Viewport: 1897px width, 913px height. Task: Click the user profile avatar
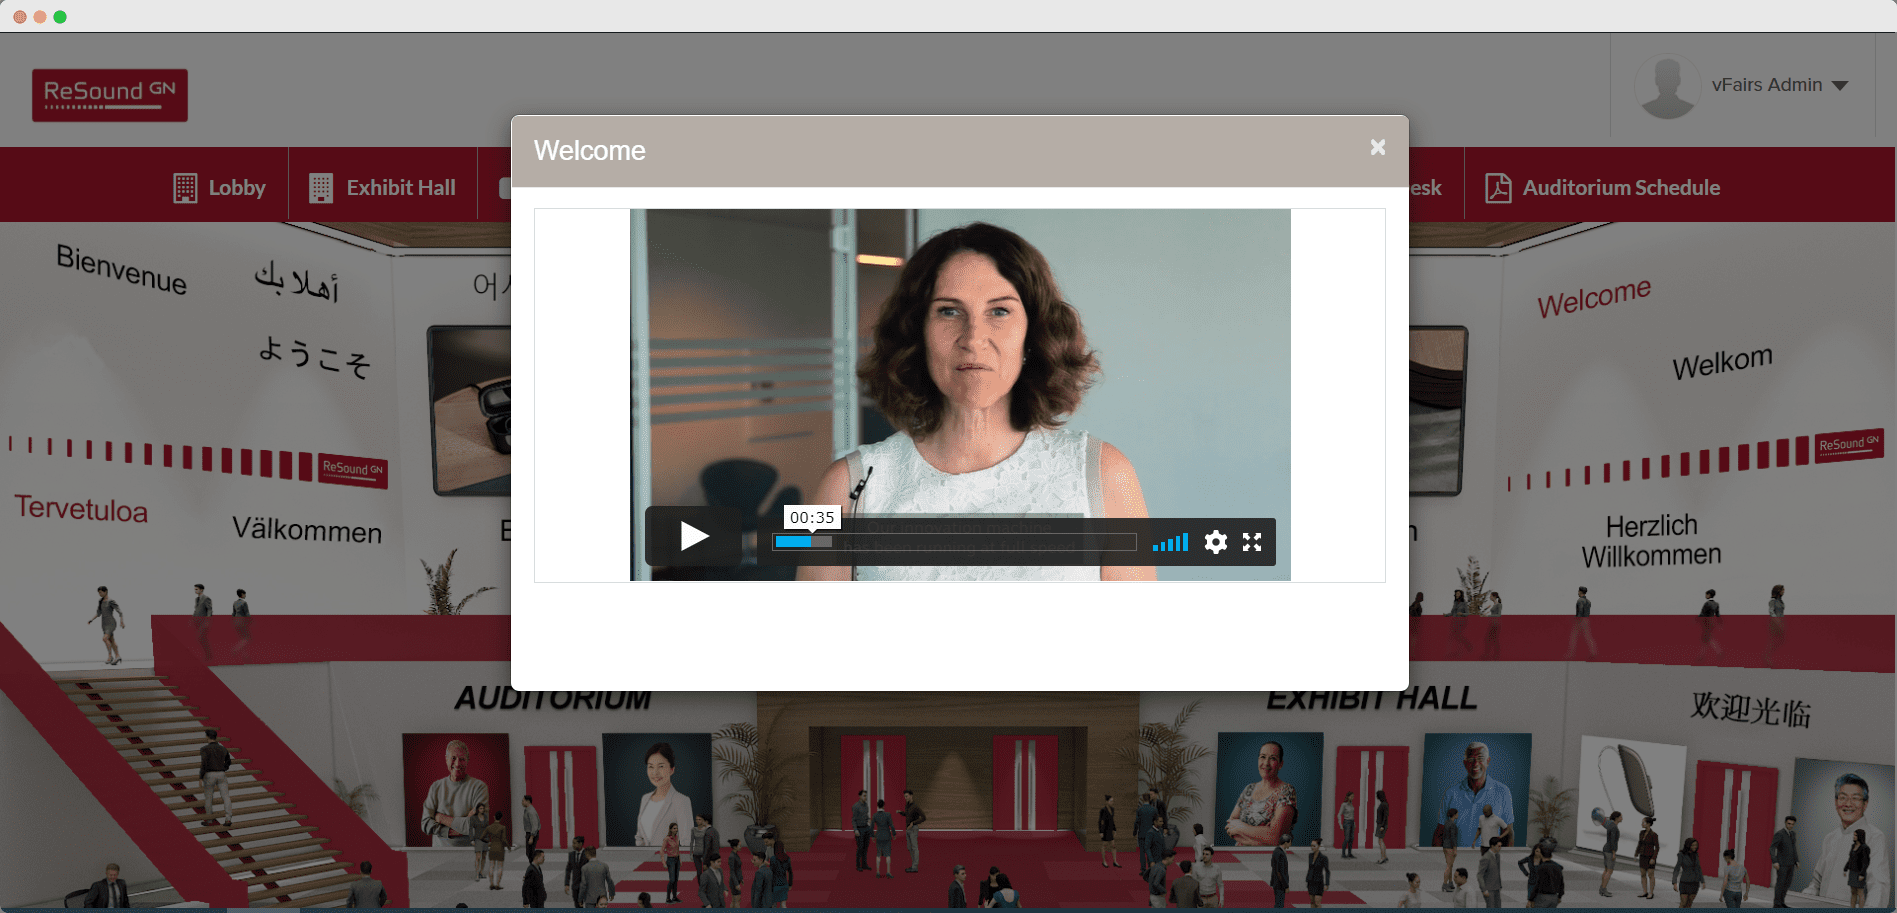click(x=1667, y=86)
